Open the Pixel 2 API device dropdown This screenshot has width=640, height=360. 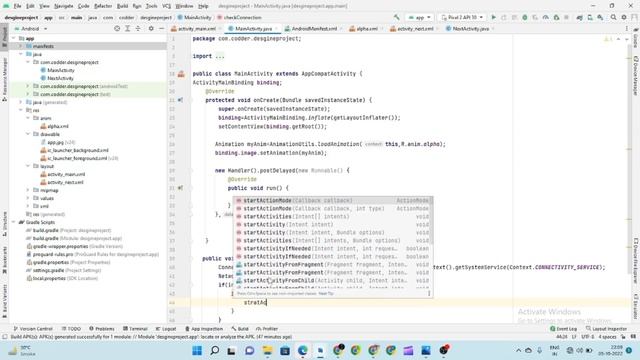point(462,18)
